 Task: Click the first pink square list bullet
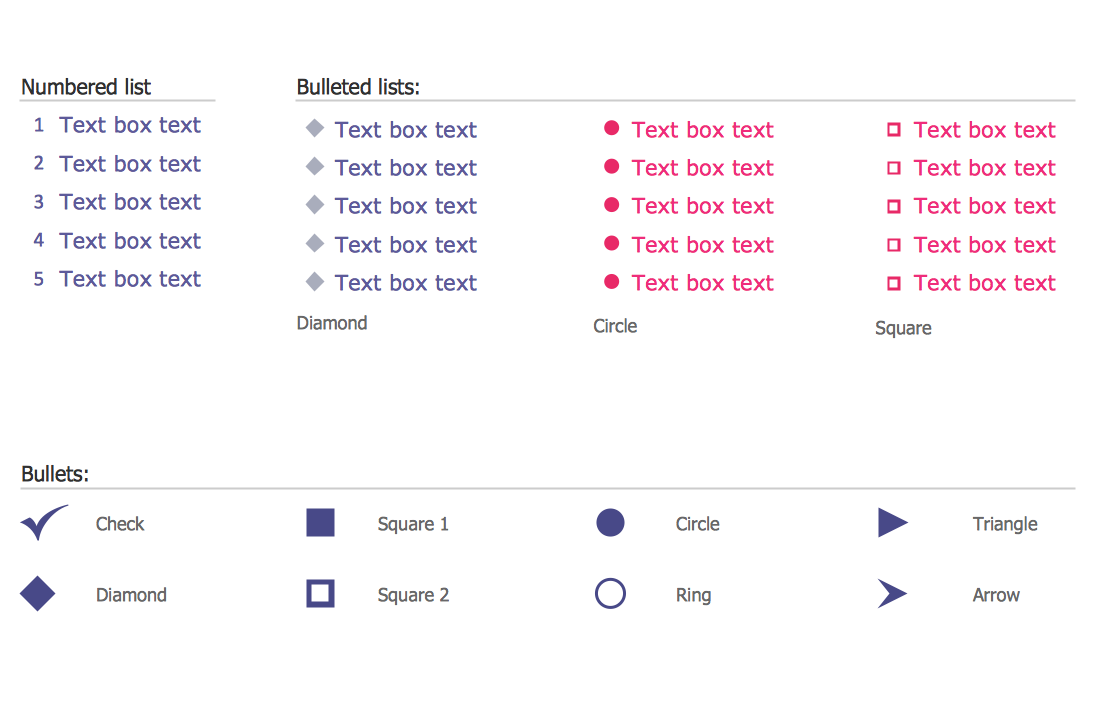(894, 129)
